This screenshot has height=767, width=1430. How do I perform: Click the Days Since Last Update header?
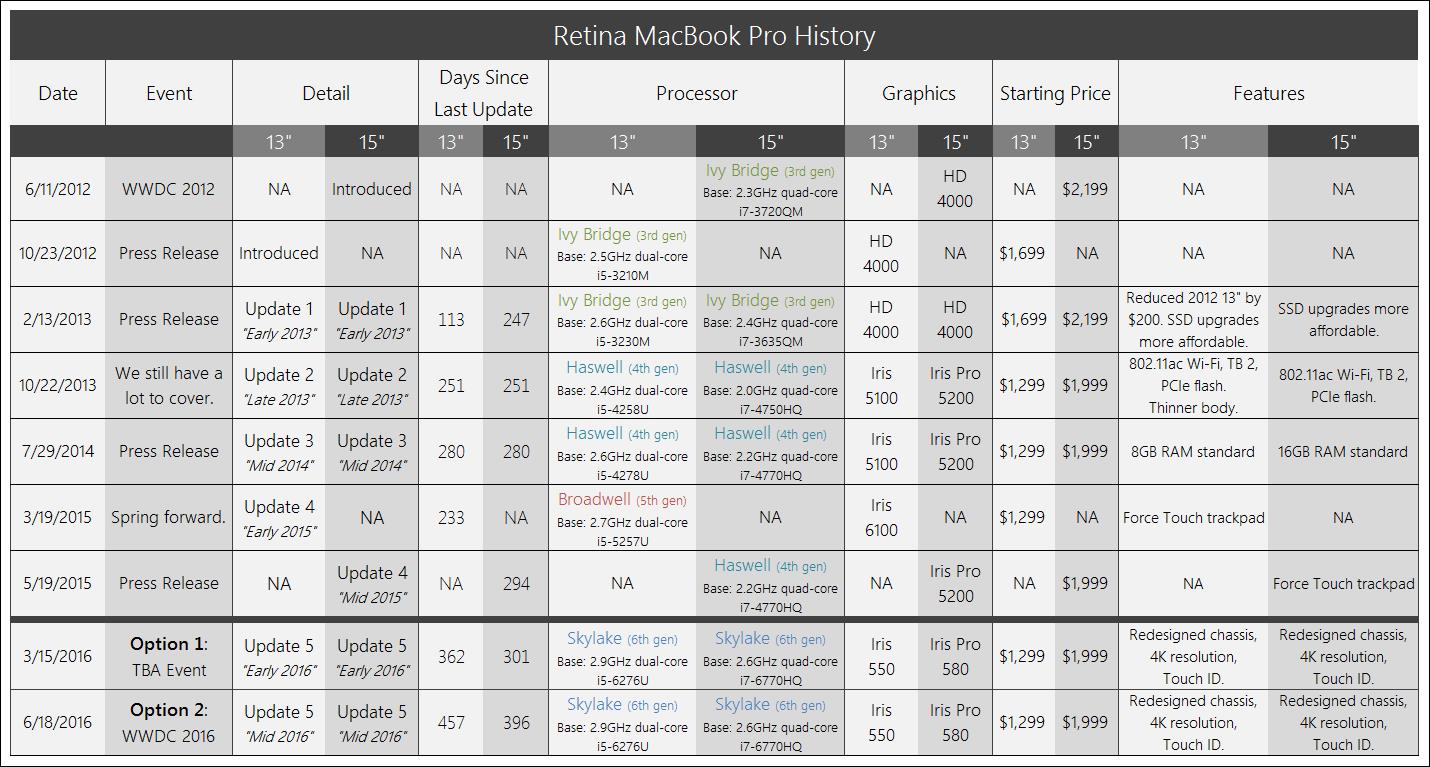tap(483, 93)
